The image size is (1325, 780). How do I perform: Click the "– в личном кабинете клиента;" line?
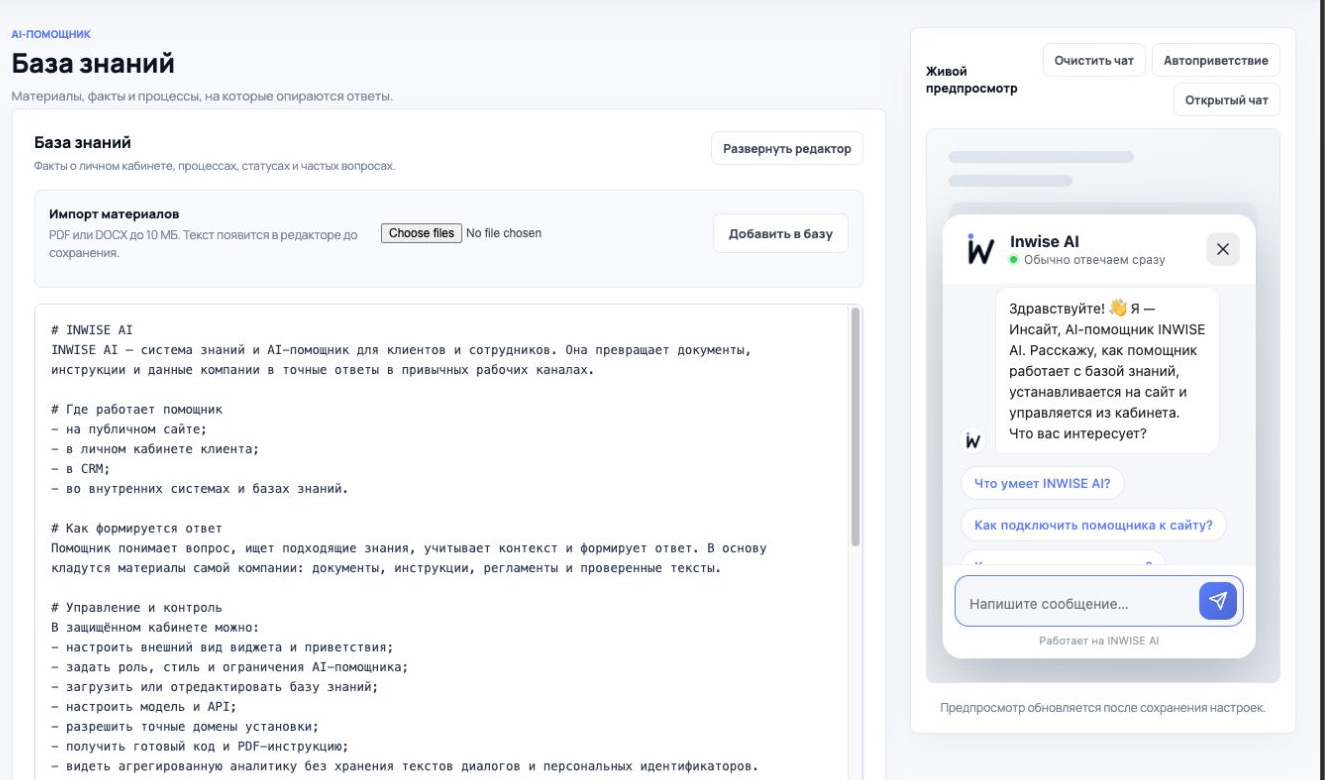coord(154,449)
